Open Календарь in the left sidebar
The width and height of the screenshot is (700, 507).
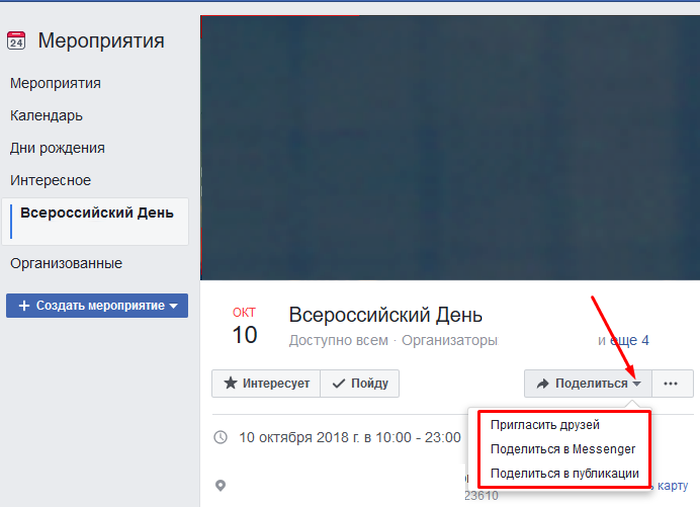click(x=46, y=116)
